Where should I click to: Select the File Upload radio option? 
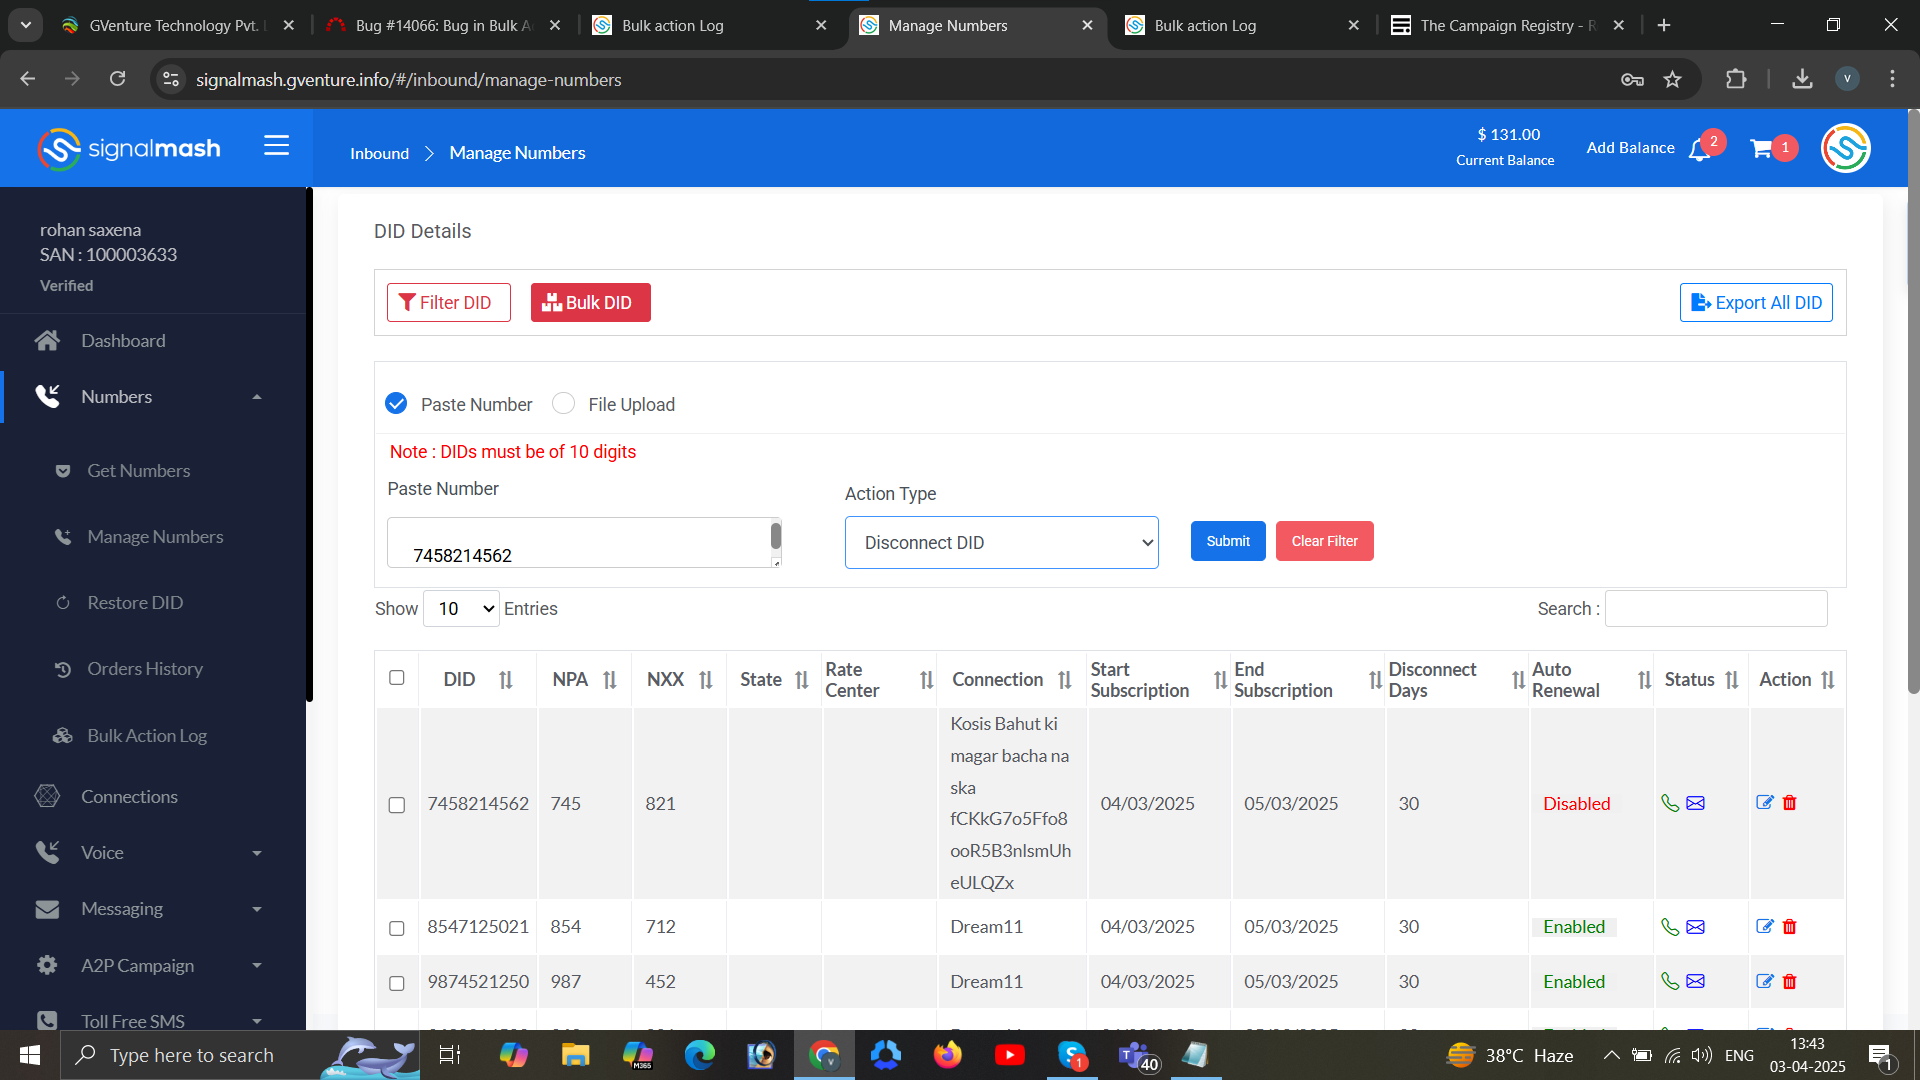tap(564, 403)
